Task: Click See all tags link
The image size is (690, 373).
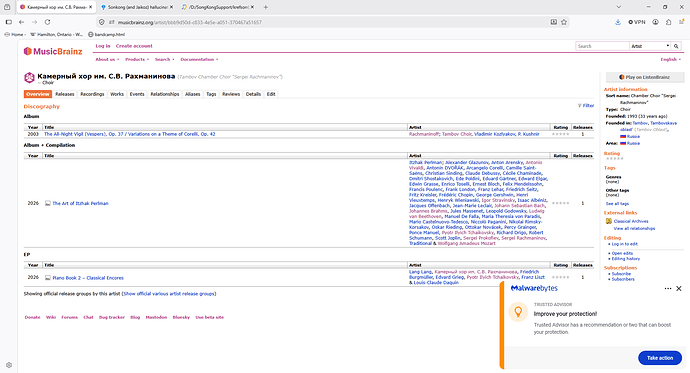Action: 617,204
